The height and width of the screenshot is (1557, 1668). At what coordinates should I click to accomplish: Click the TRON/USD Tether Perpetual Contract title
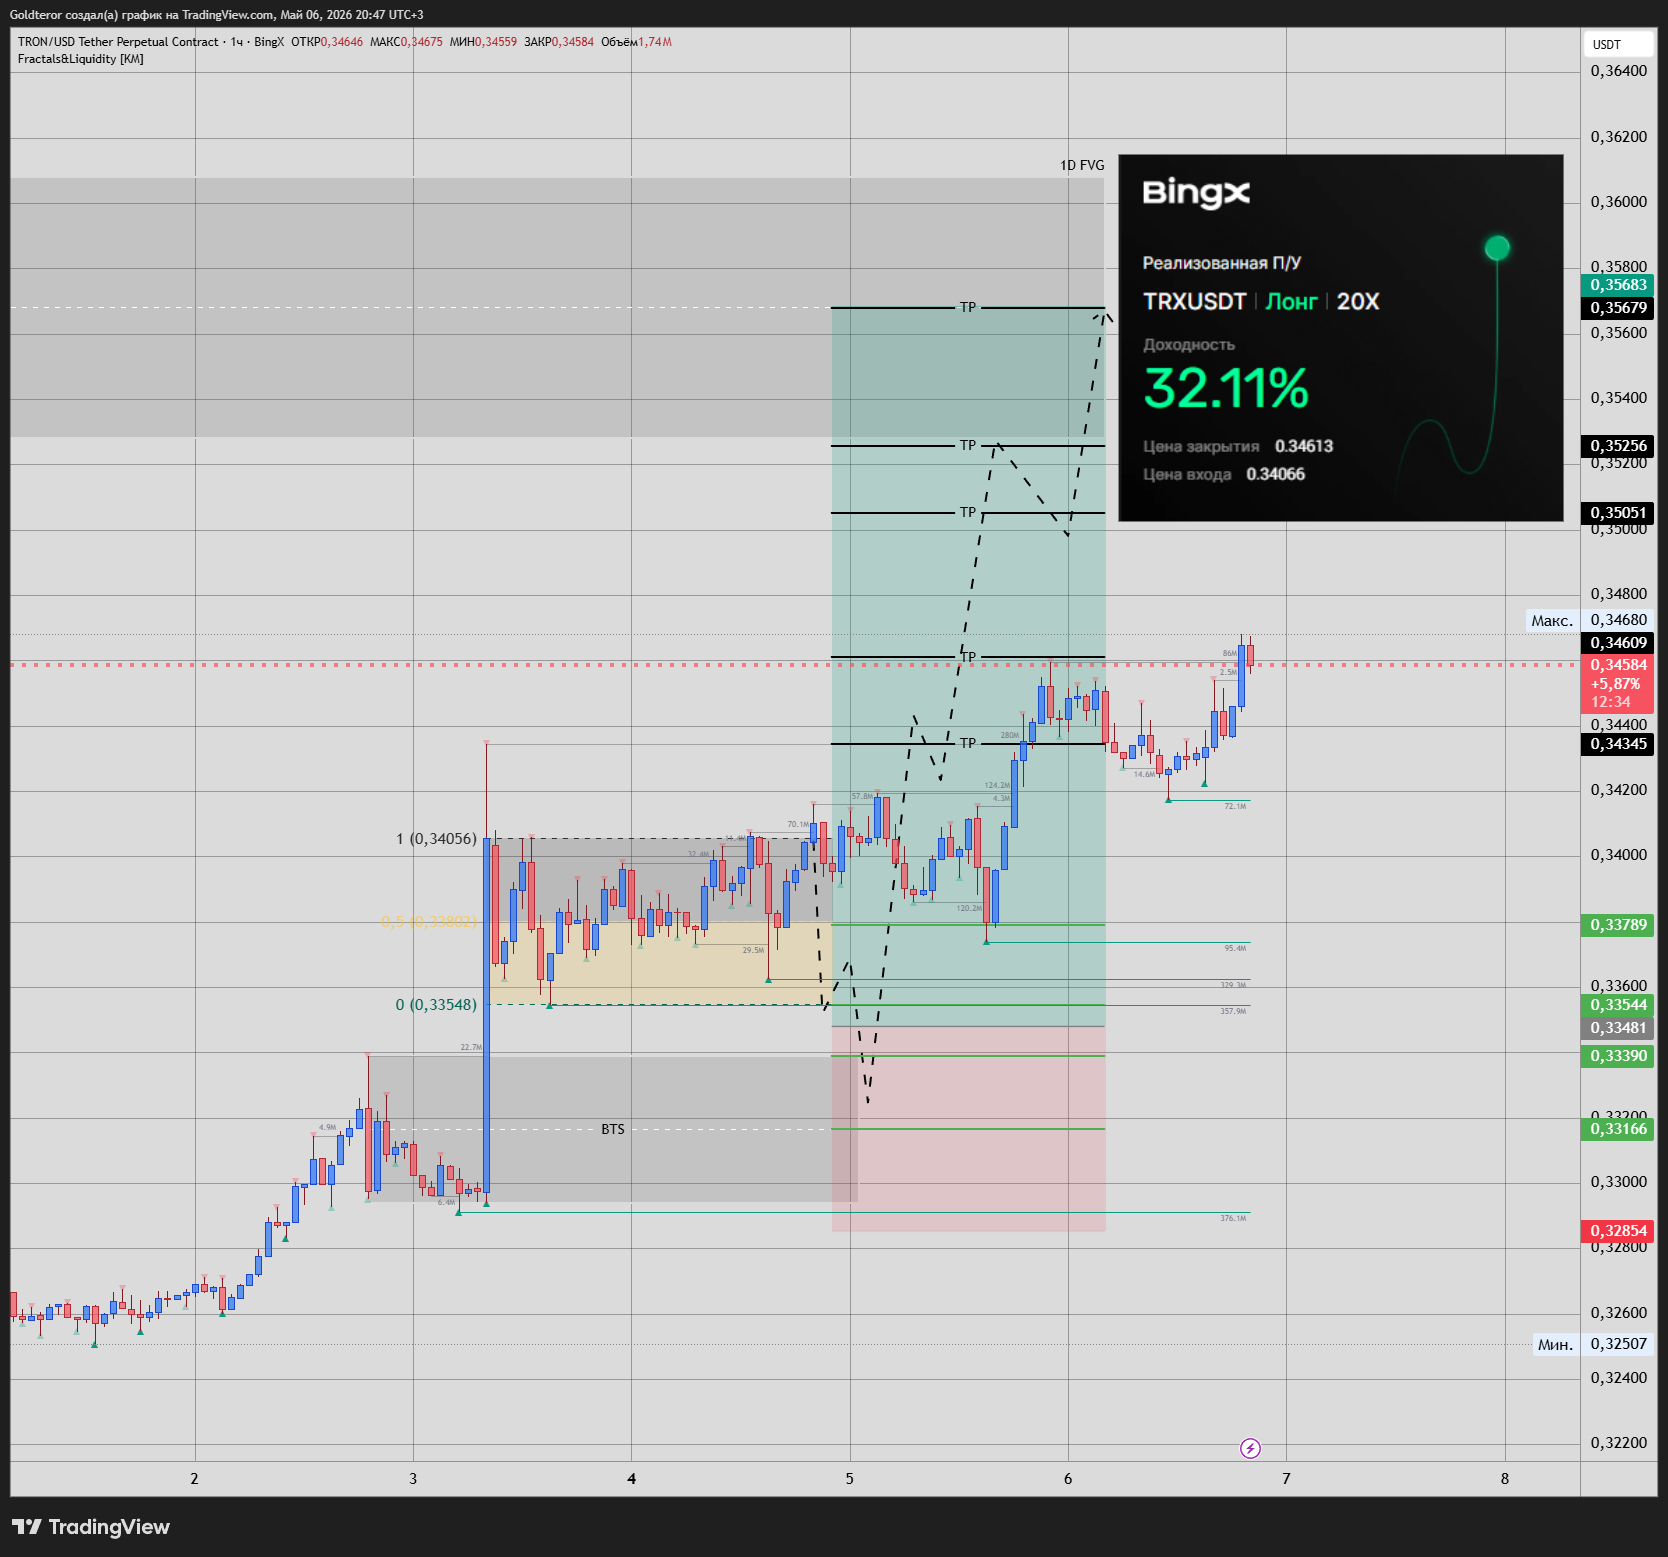click(118, 42)
